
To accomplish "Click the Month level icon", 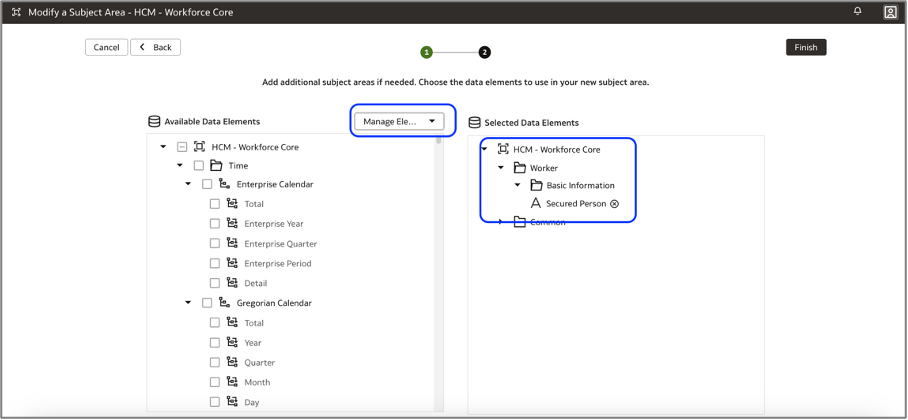I will coord(232,382).
